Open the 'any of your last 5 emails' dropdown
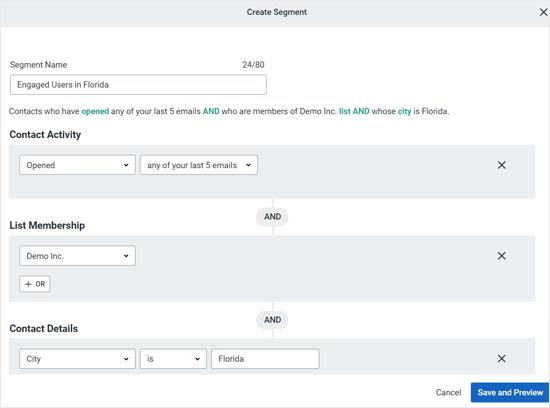 click(x=199, y=165)
